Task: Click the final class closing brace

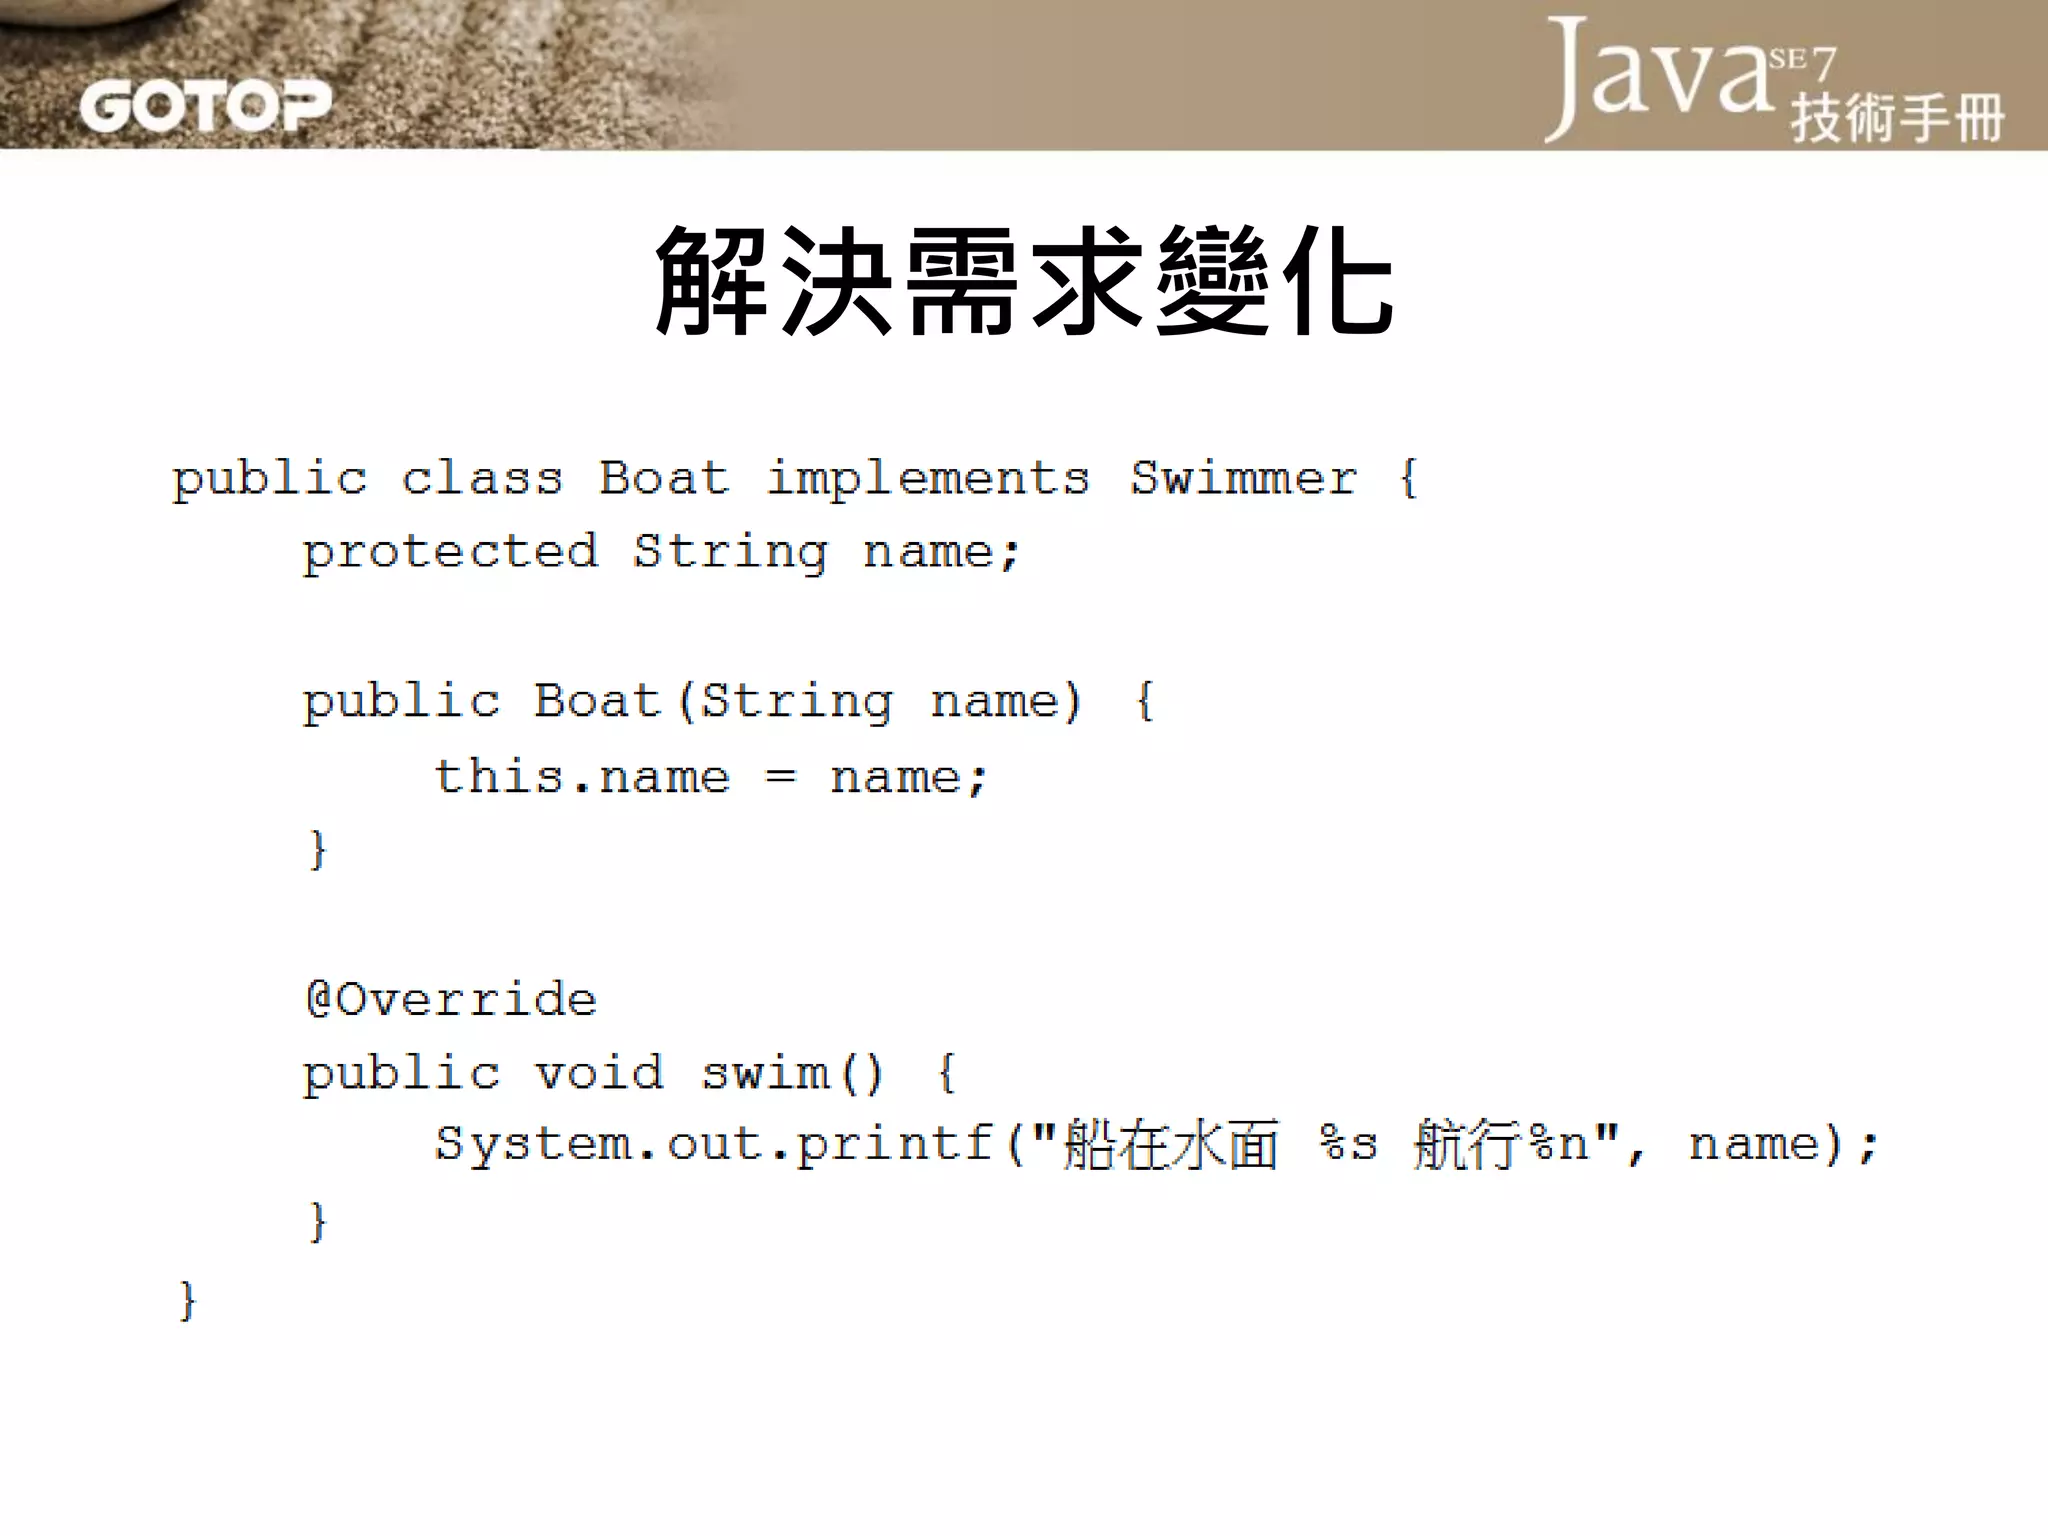Action: 187,1300
